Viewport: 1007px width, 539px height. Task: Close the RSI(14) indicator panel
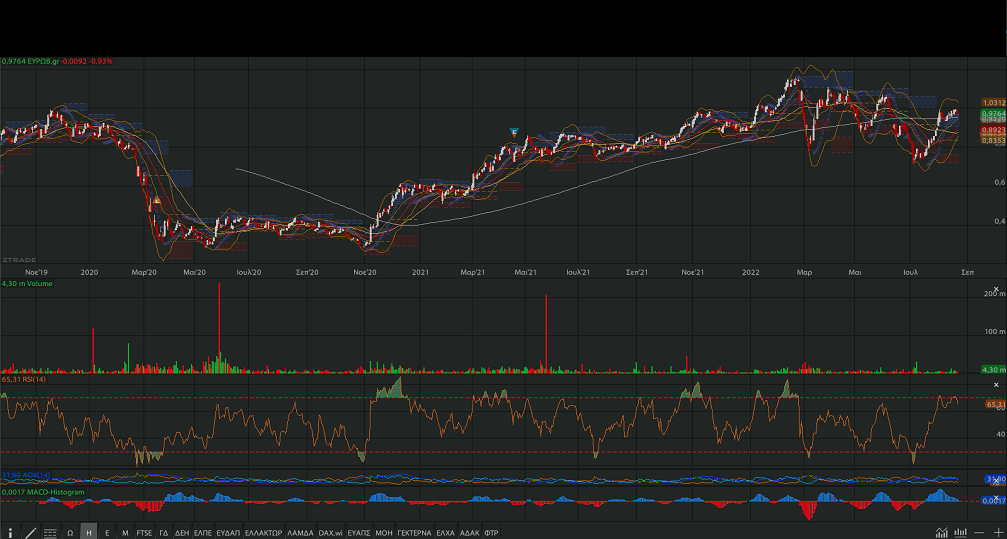click(995, 385)
